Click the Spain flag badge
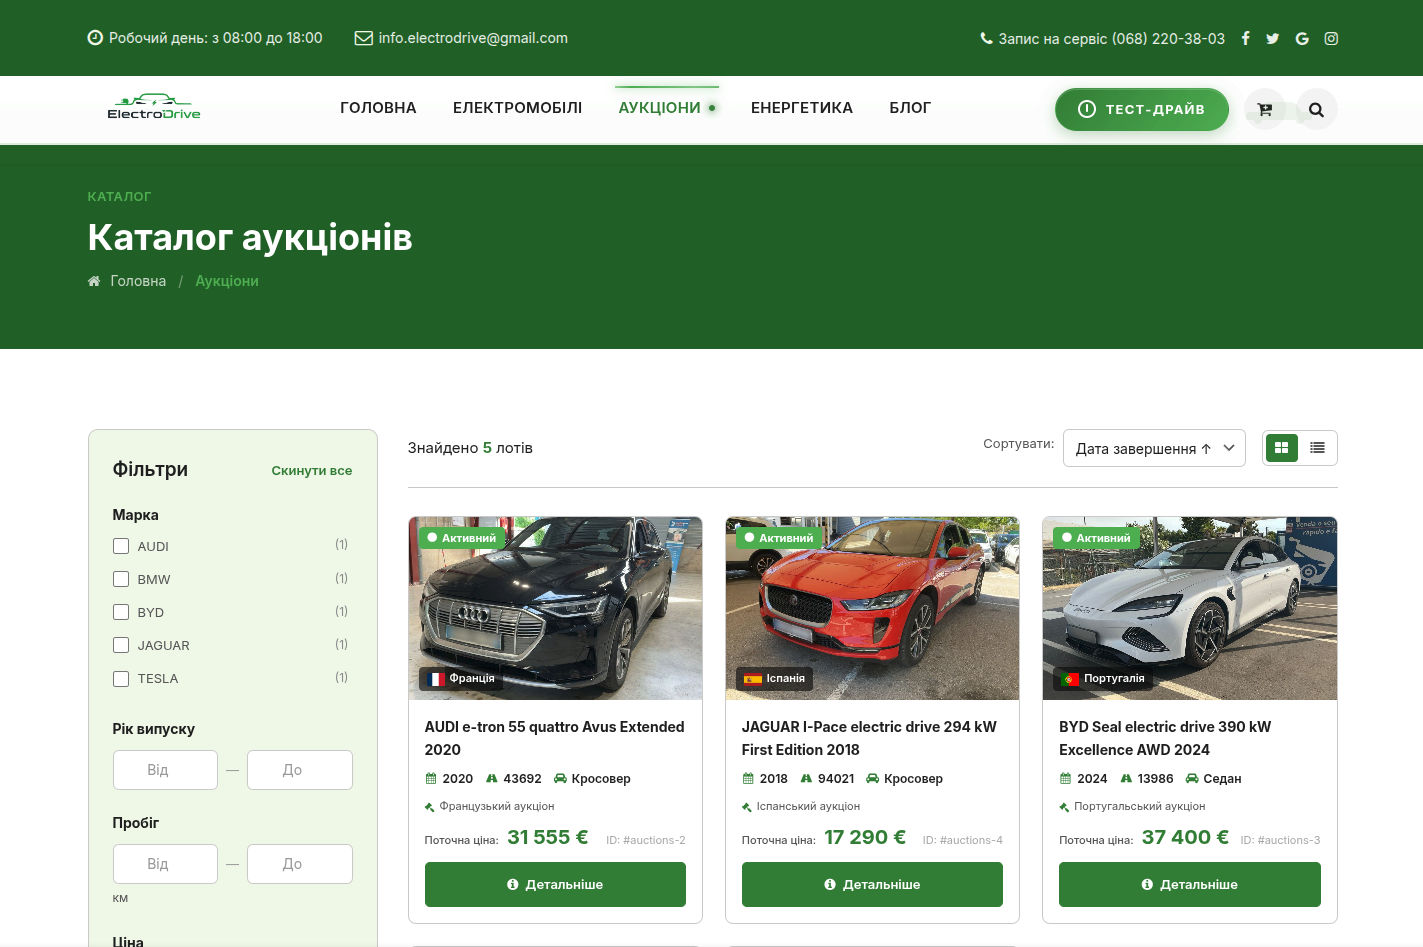Screen dimensions: 1423x947 click(775, 679)
